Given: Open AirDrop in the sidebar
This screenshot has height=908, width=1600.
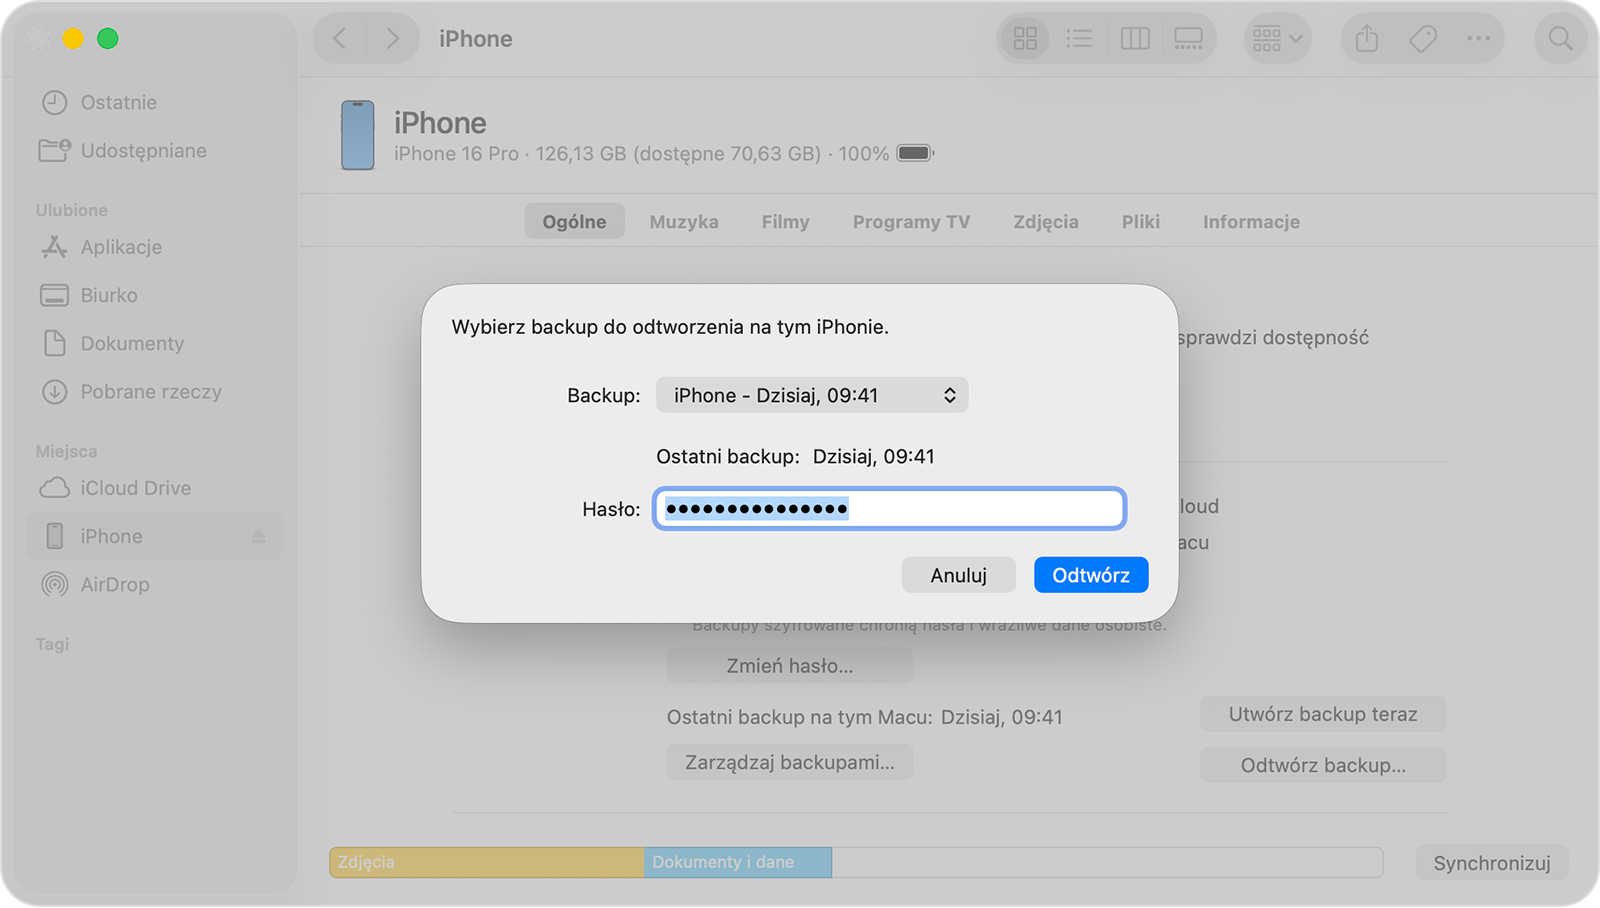Looking at the screenshot, I should click(95, 584).
